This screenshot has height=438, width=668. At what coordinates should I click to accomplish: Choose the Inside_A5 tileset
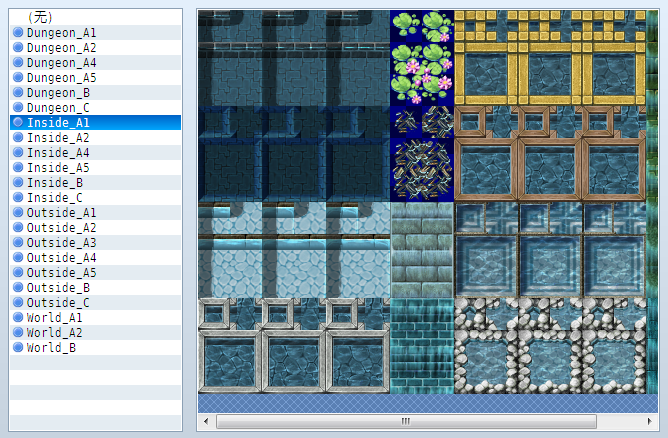click(95, 167)
